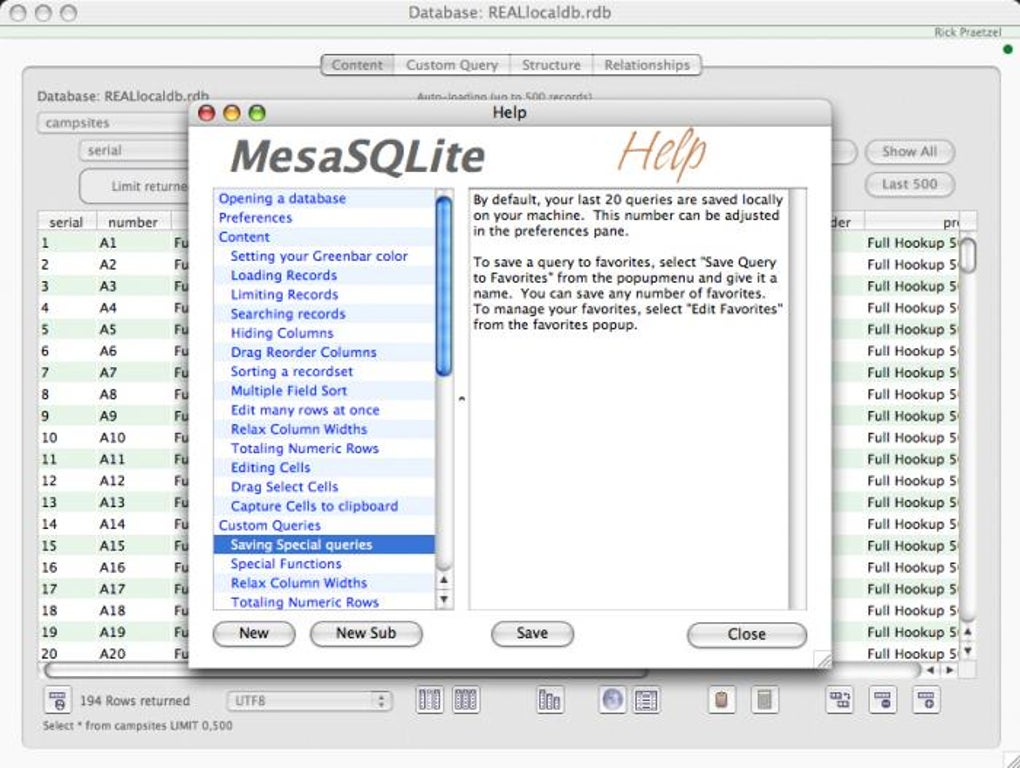This screenshot has height=768, width=1020.
Task: Click the delete-row icon with minus sign
Action: click(883, 700)
